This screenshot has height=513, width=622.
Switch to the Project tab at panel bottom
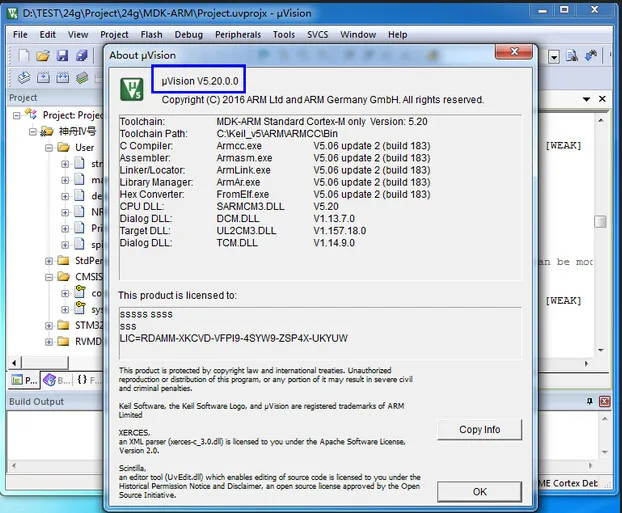coord(24,380)
